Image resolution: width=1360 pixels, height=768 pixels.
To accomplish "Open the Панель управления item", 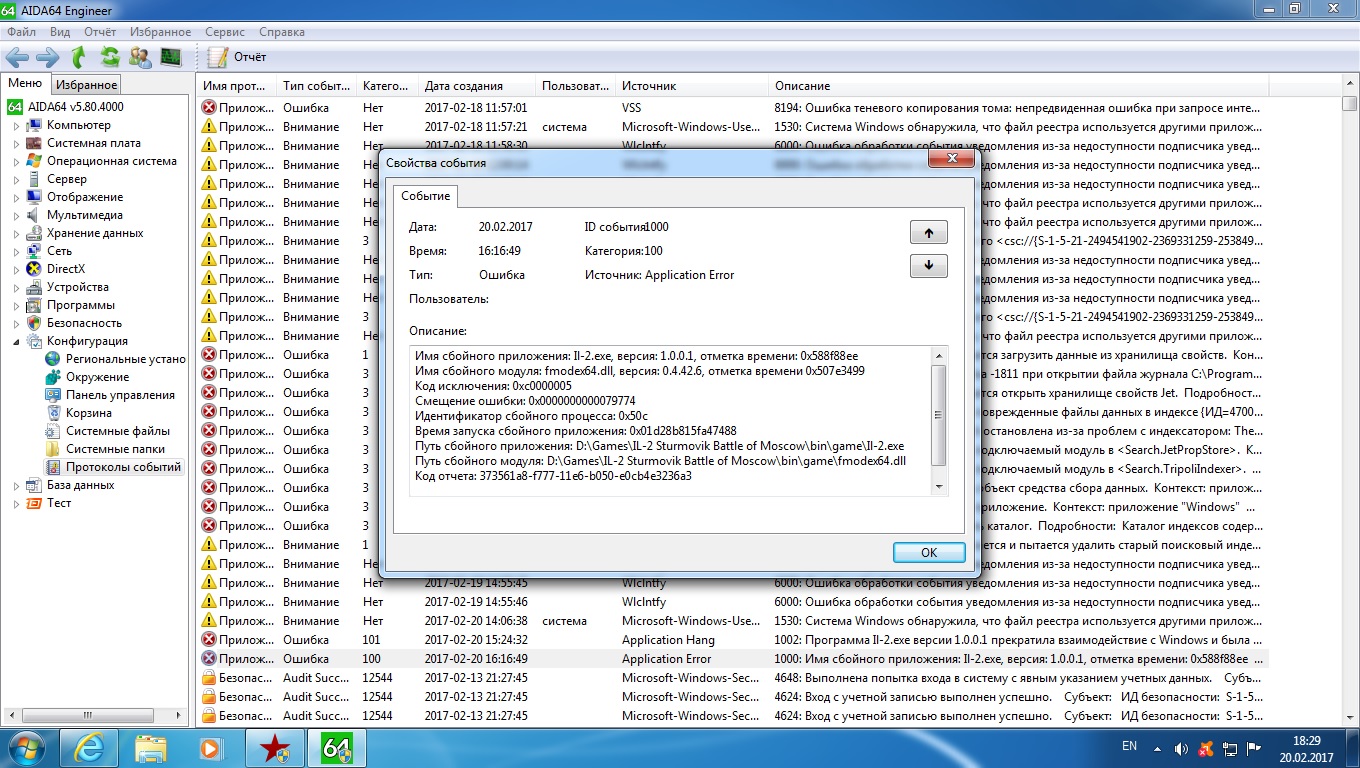I will pos(111,395).
